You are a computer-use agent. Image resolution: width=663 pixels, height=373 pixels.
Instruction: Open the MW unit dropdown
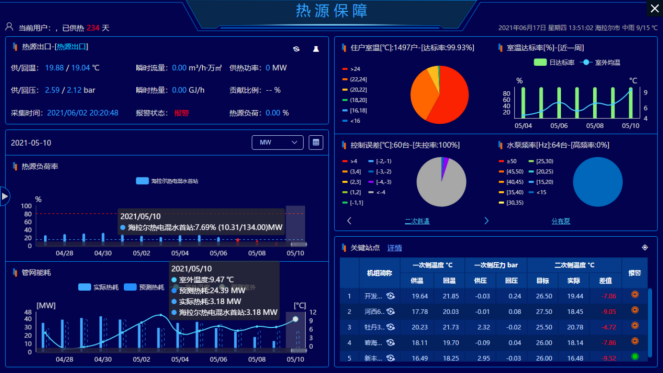[277, 143]
